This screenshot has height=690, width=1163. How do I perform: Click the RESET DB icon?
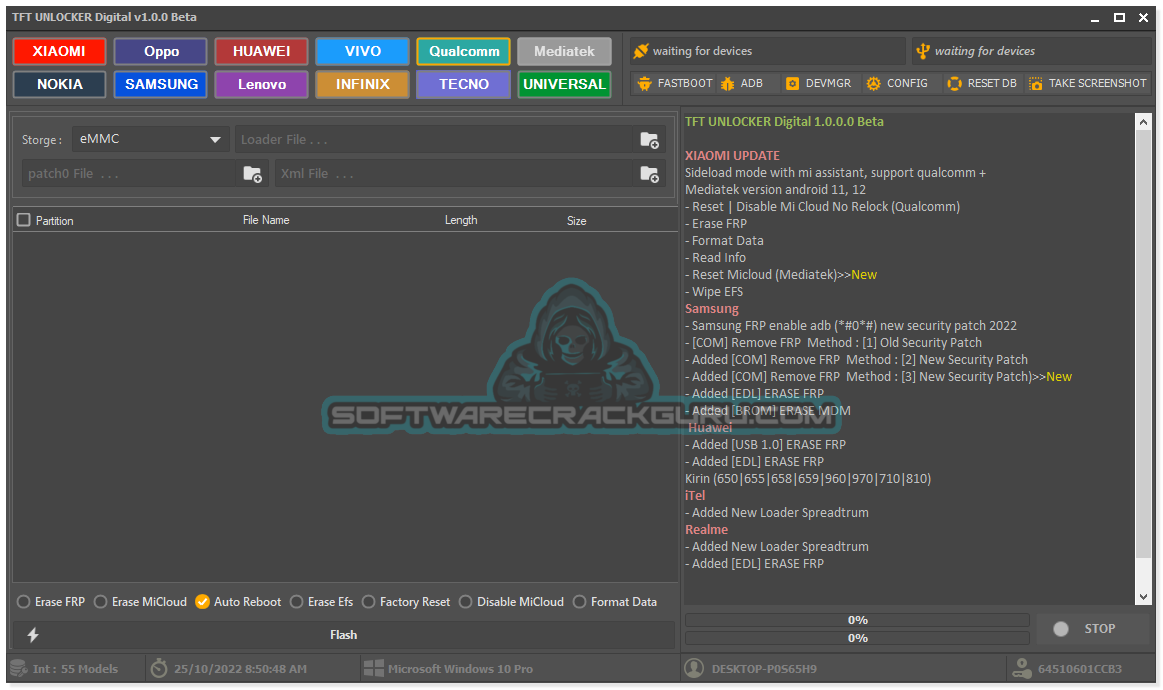pos(955,83)
